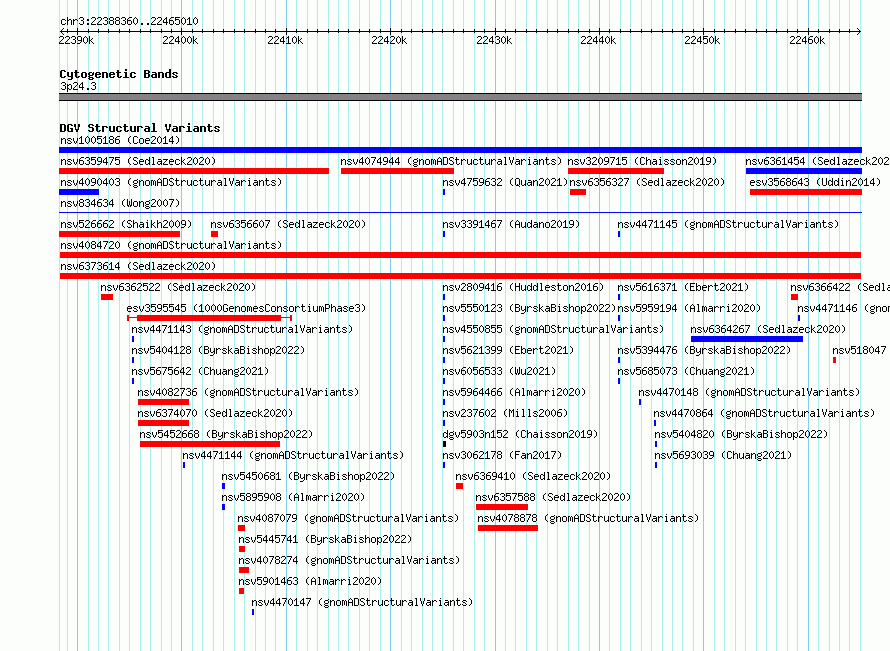Screen dimensions: 890x651
Task: Select the red bar under nsv5452668
Action: pyautogui.click(x=210, y=444)
